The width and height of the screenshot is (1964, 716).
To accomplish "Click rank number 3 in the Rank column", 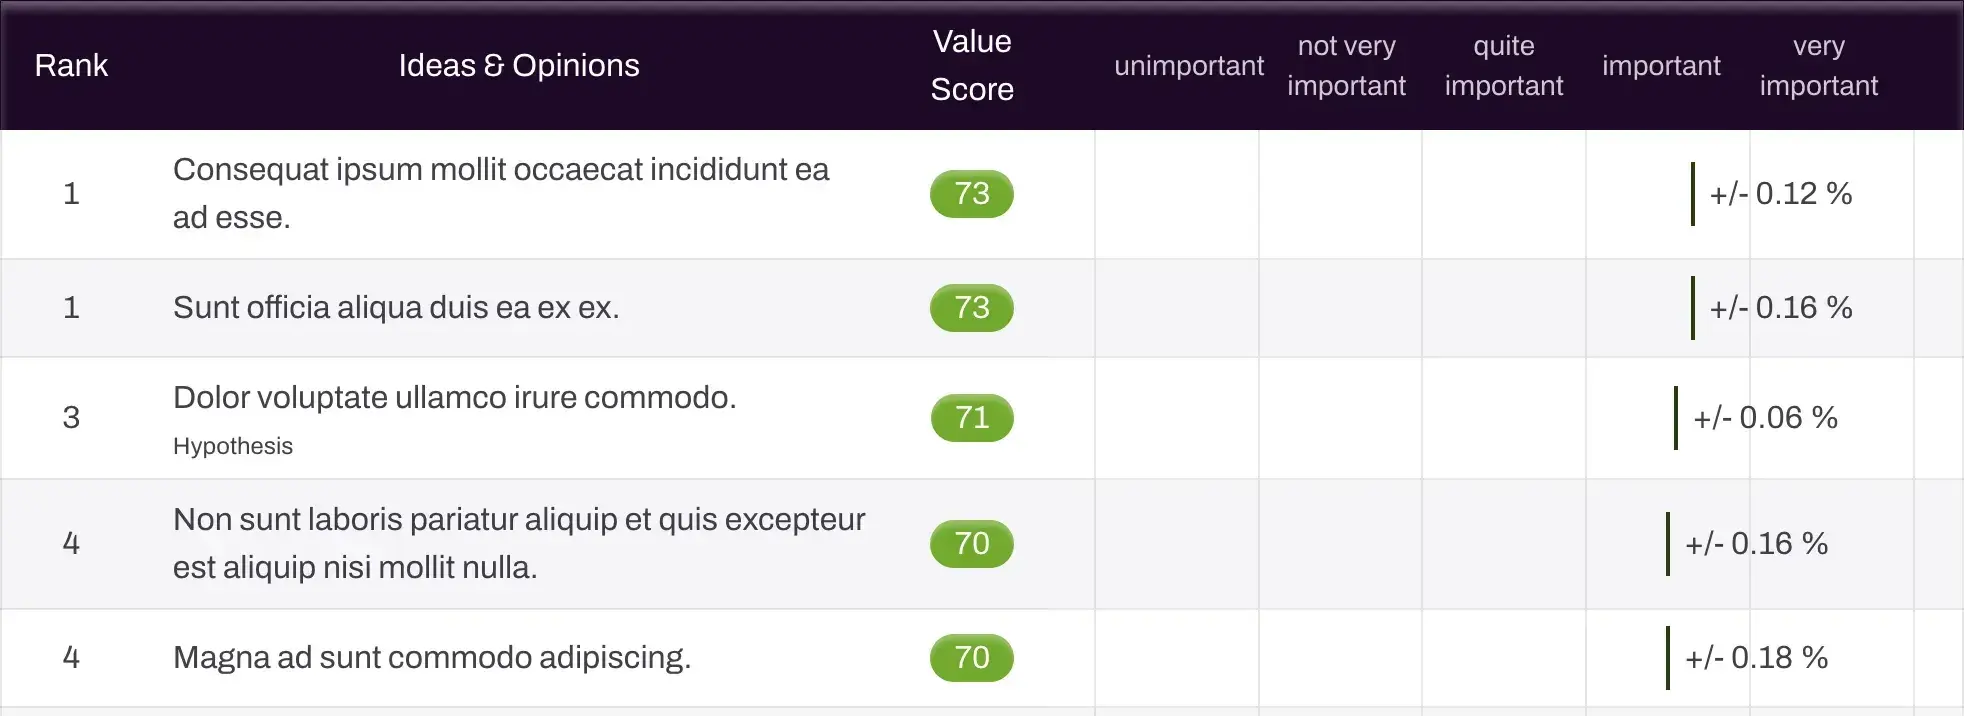I will (x=71, y=418).
